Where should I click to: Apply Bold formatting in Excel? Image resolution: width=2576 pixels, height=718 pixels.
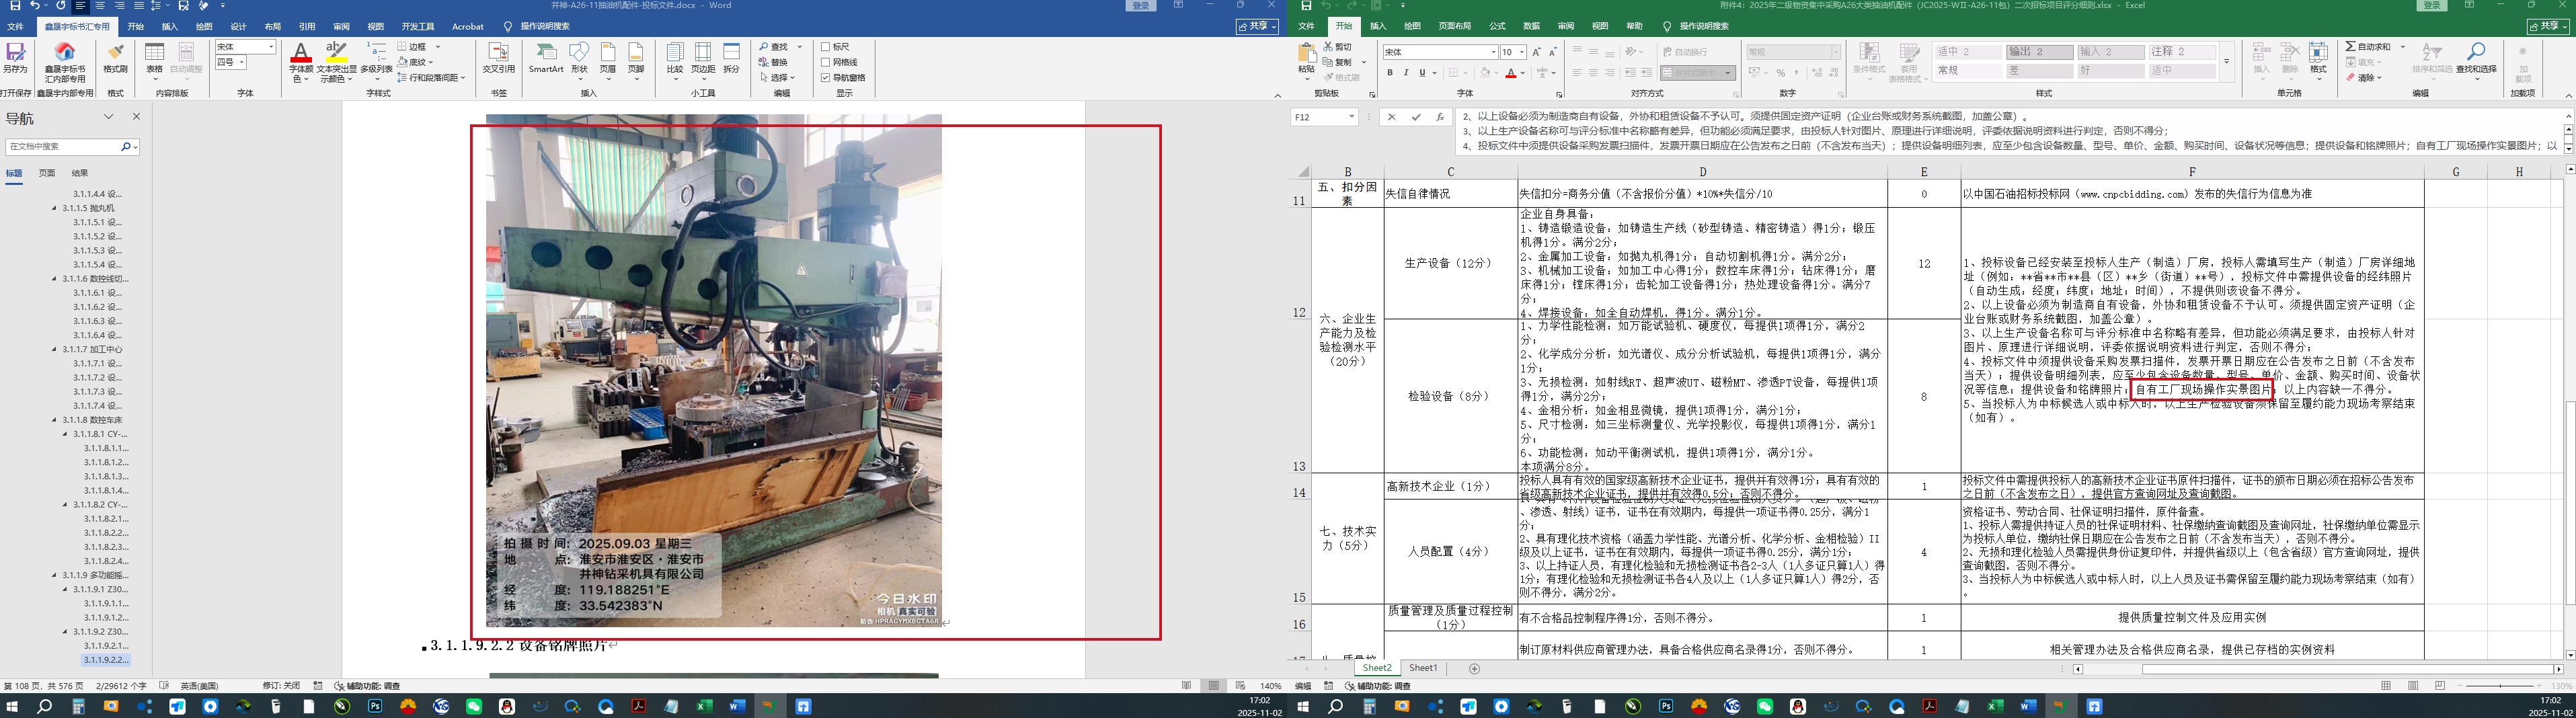(1389, 73)
